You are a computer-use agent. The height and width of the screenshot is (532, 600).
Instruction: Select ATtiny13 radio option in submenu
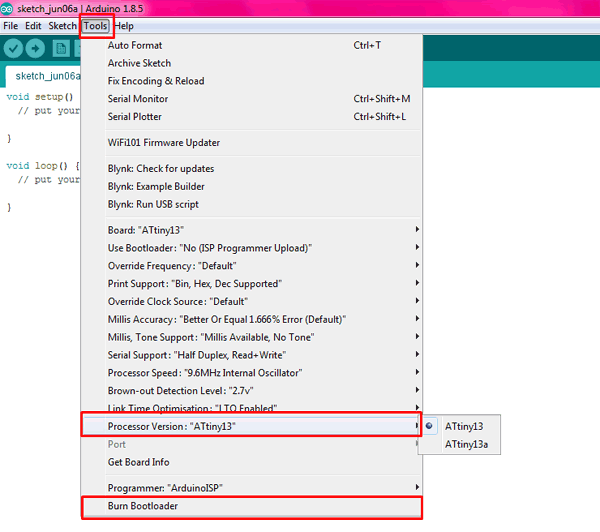tap(460, 426)
